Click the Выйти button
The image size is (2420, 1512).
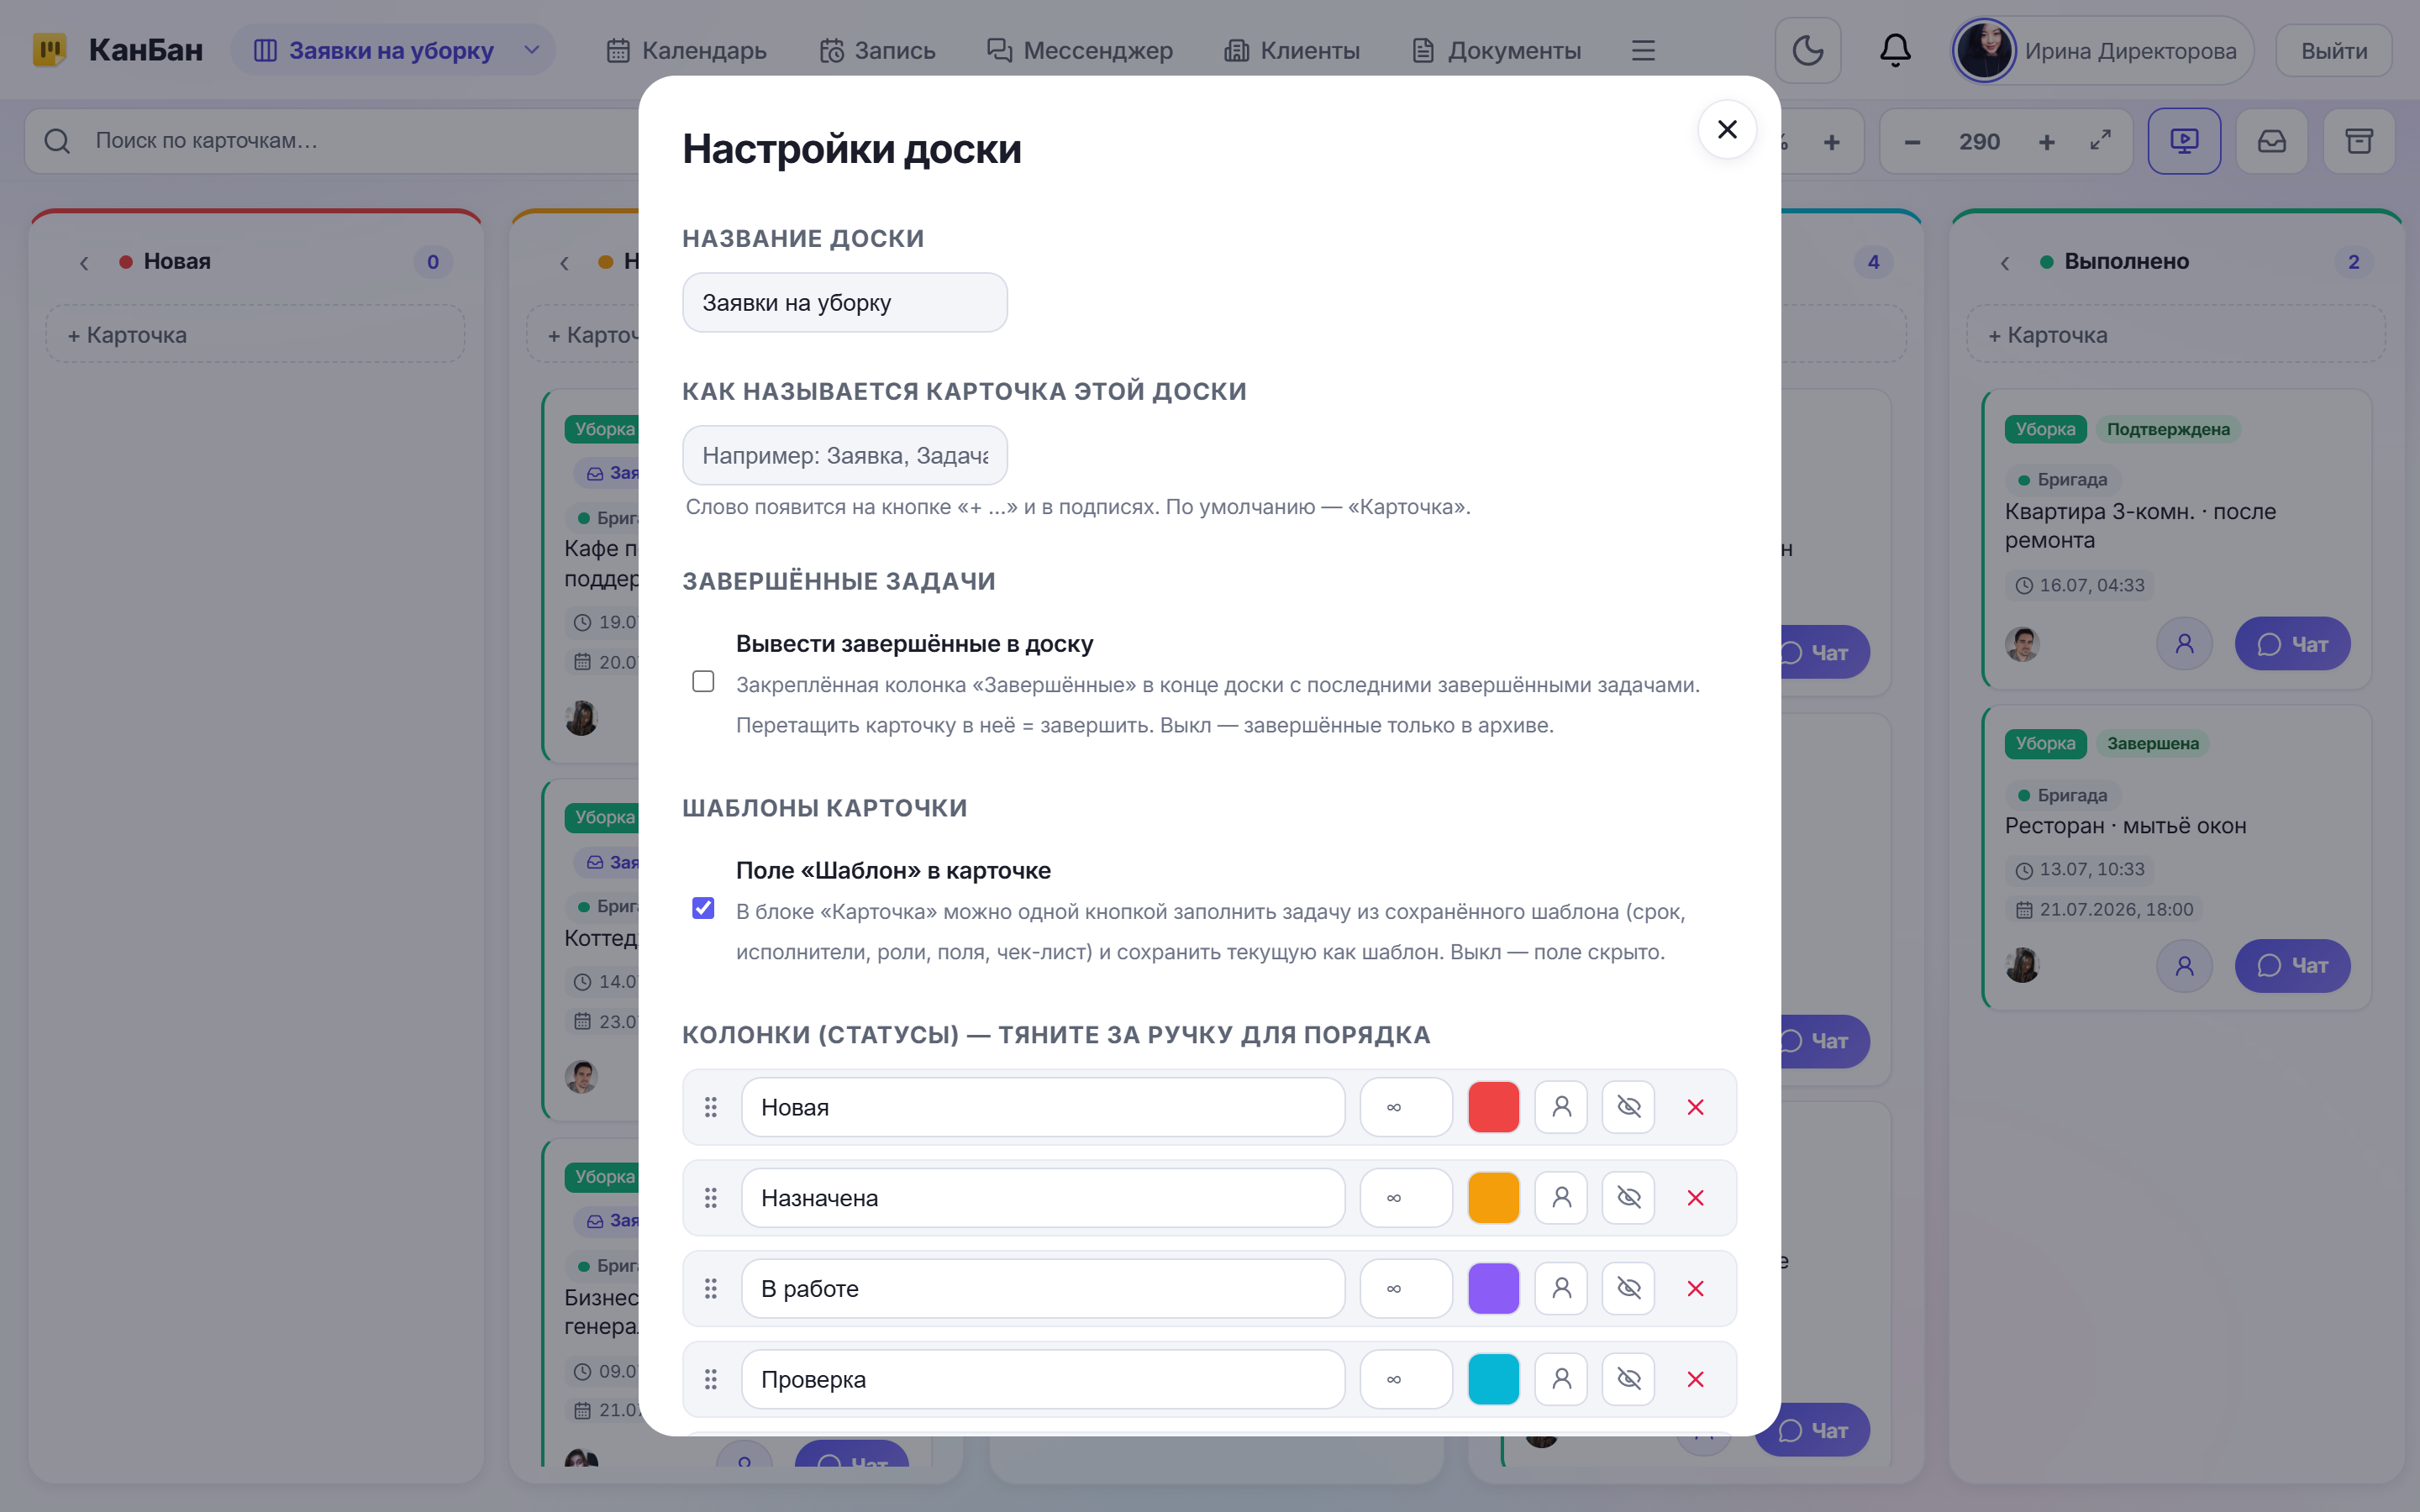pos(2334,50)
